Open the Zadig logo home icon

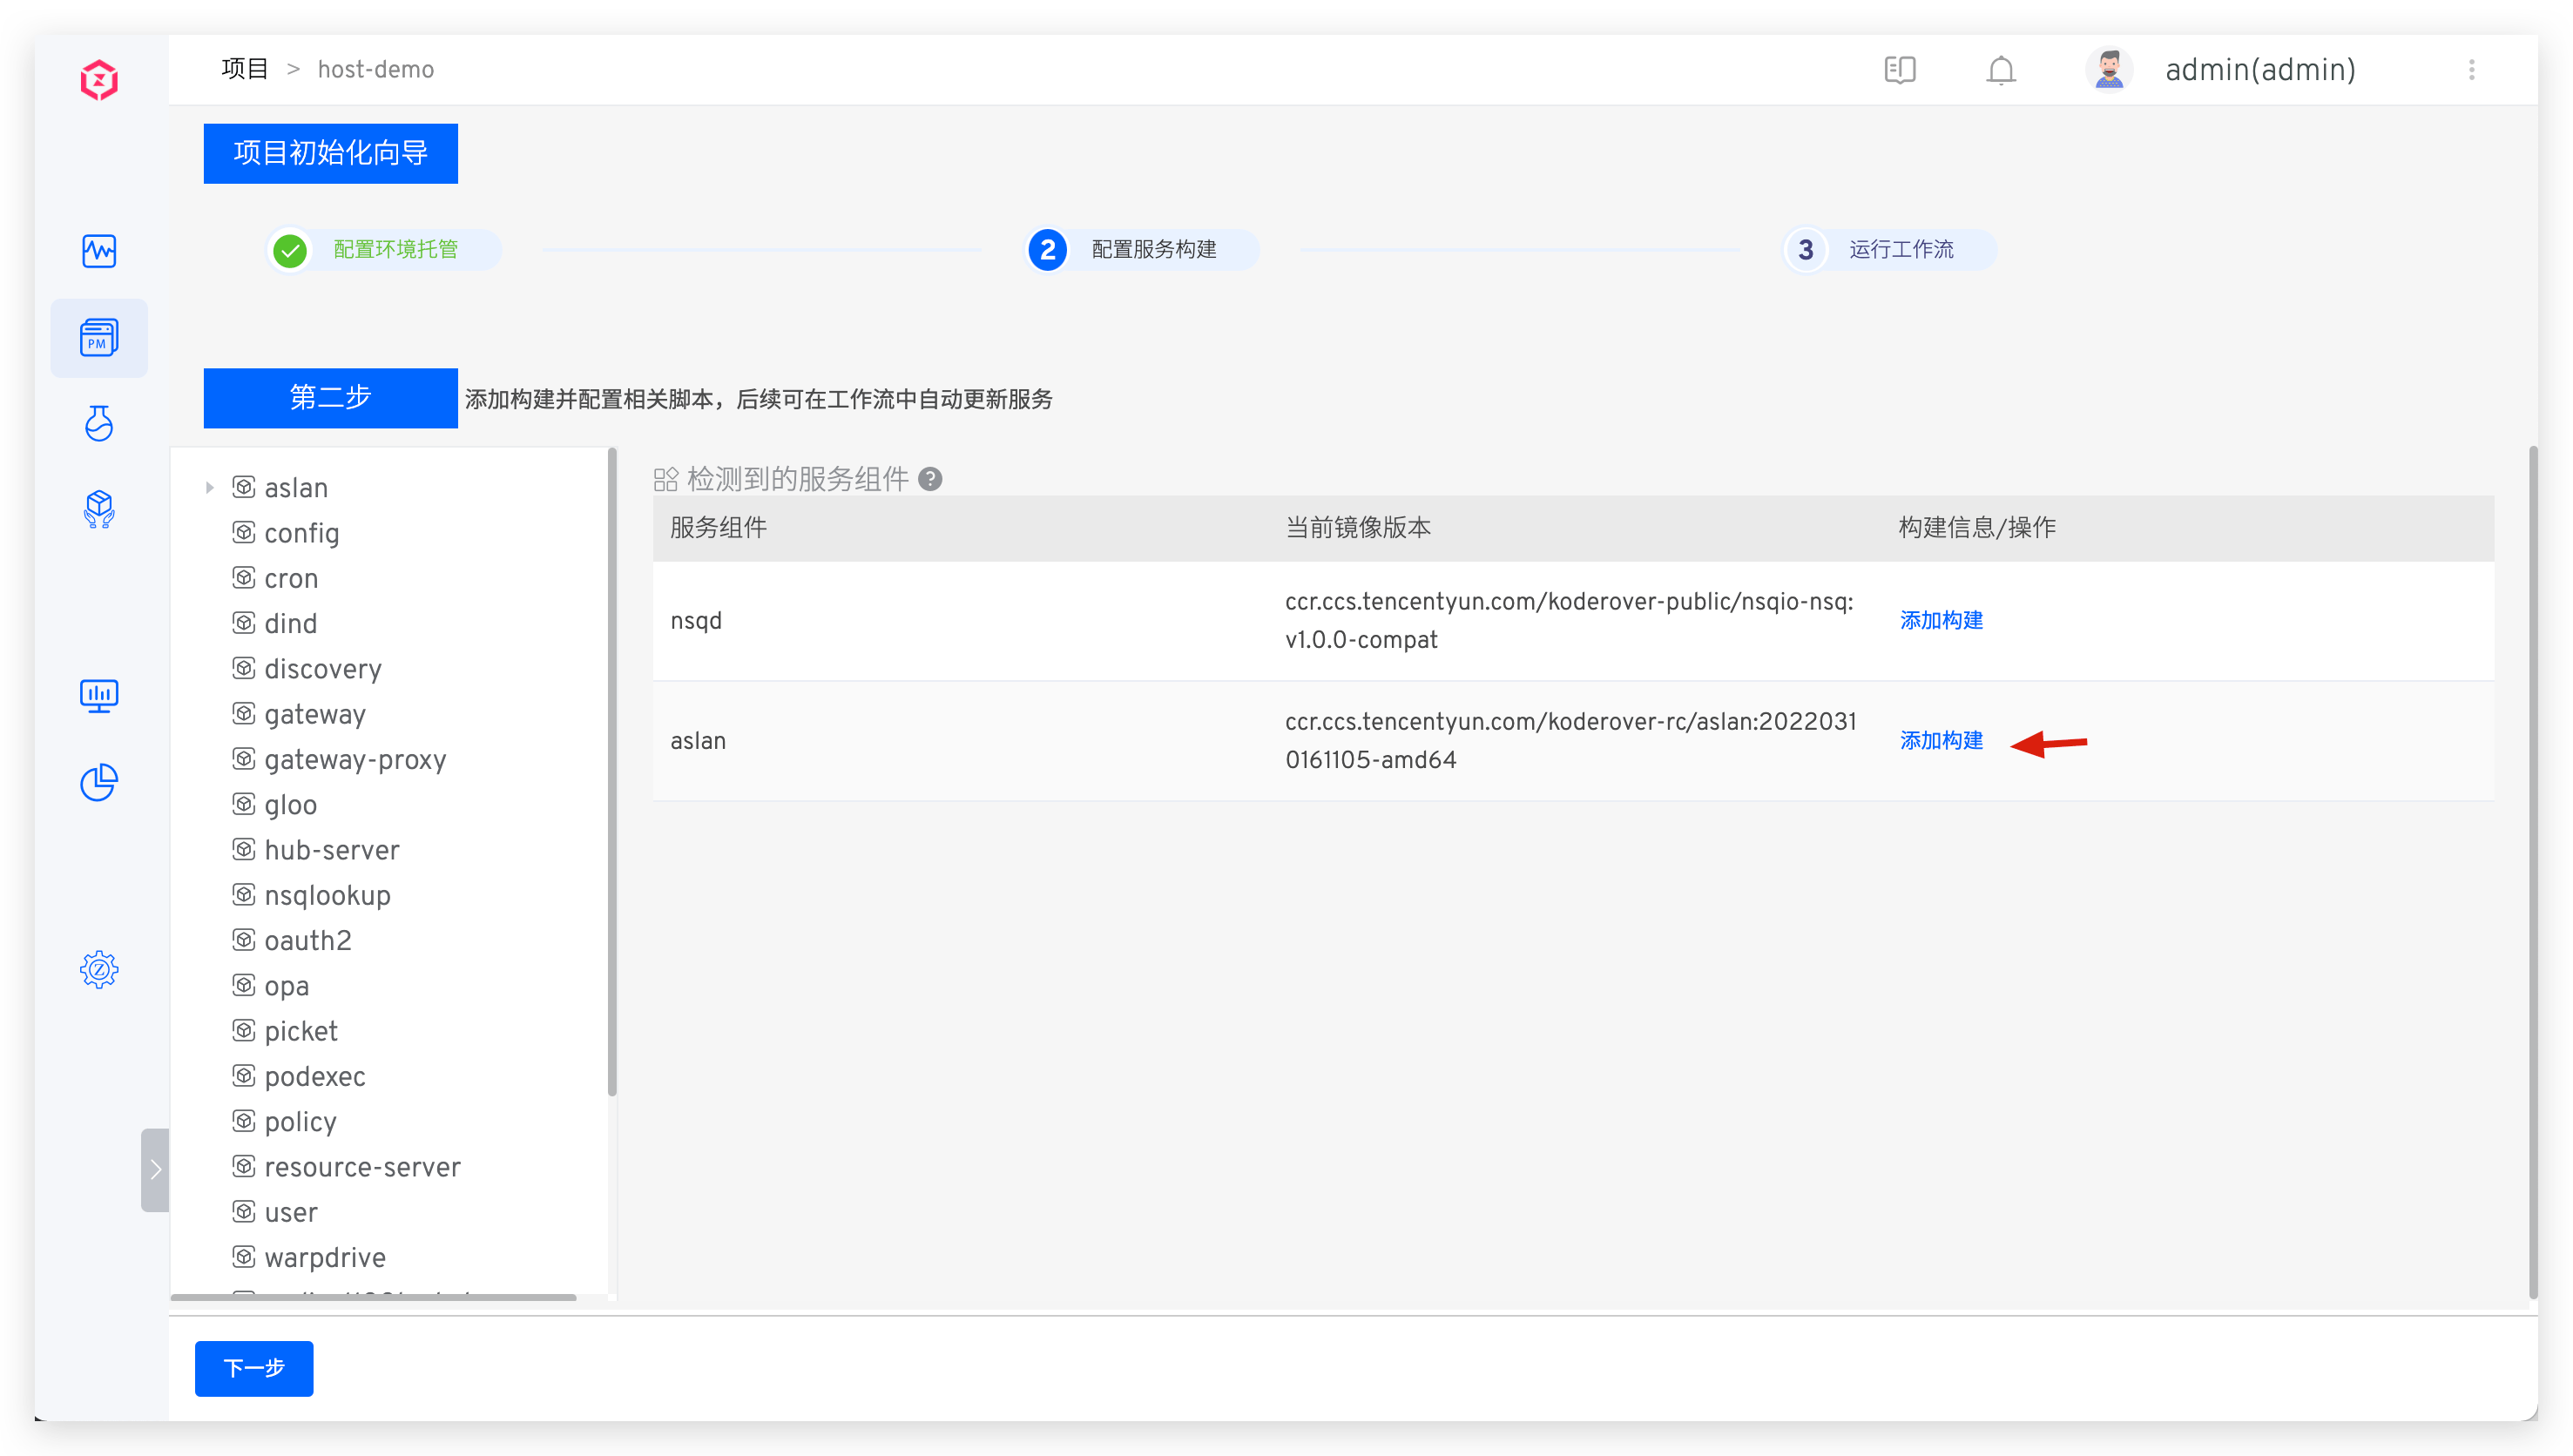click(99, 80)
